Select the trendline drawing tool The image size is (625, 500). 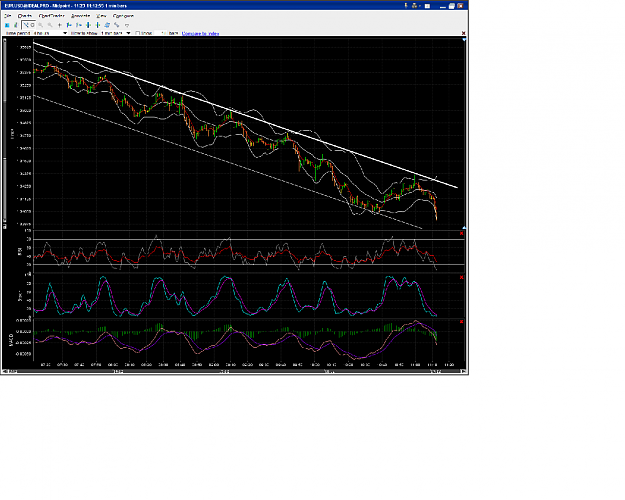pyautogui.click(x=26, y=25)
